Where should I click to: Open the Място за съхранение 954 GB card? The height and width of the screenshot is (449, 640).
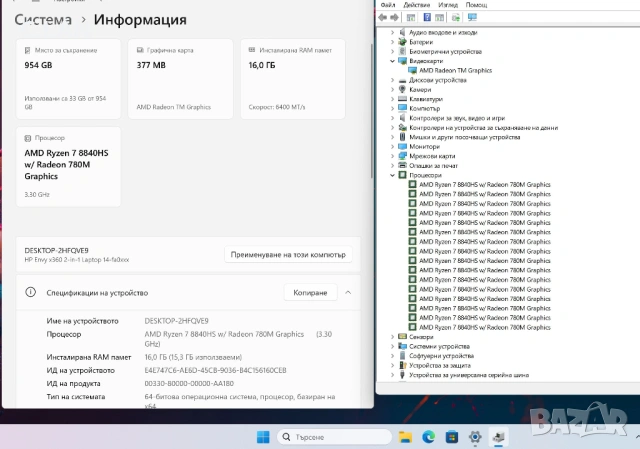(x=68, y=79)
